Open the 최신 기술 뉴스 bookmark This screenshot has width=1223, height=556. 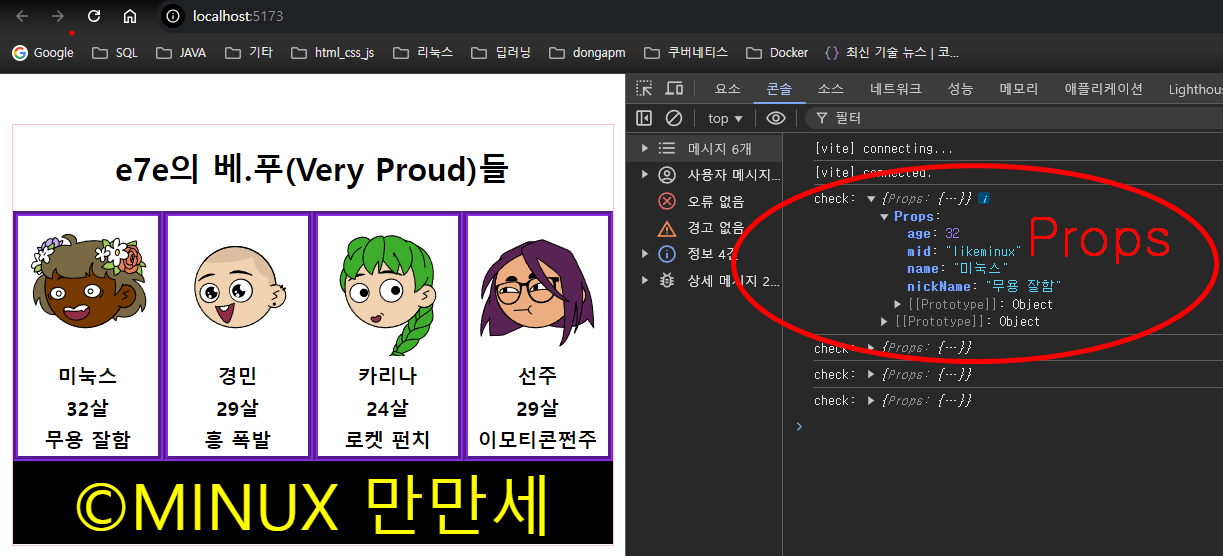click(x=892, y=53)
